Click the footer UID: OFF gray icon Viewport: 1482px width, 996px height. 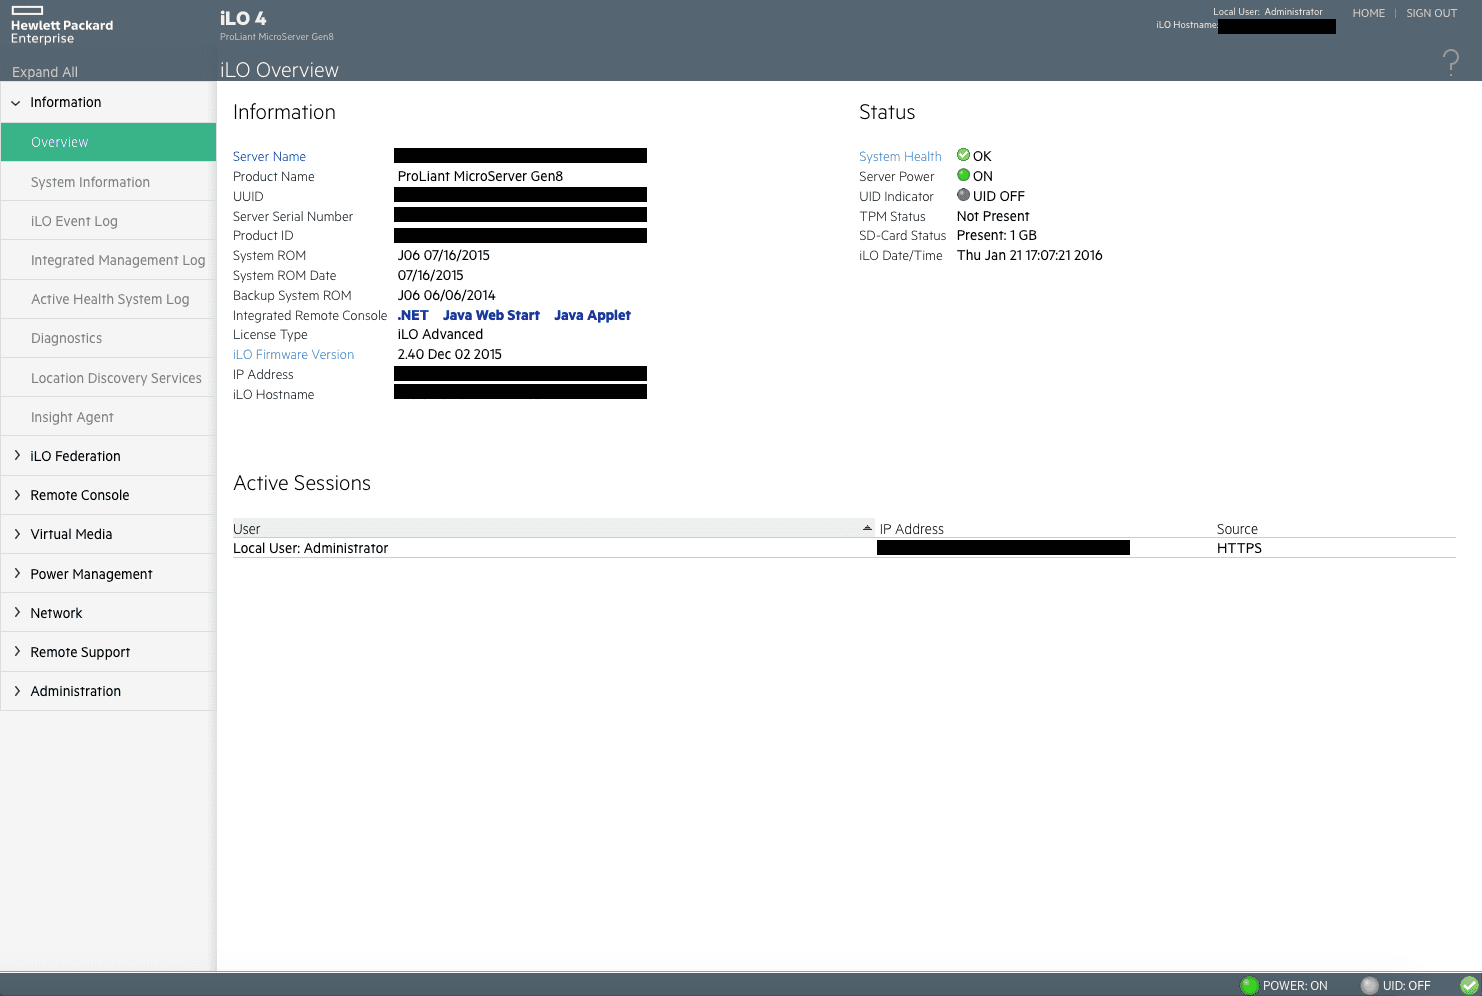tap(1369, 985)
